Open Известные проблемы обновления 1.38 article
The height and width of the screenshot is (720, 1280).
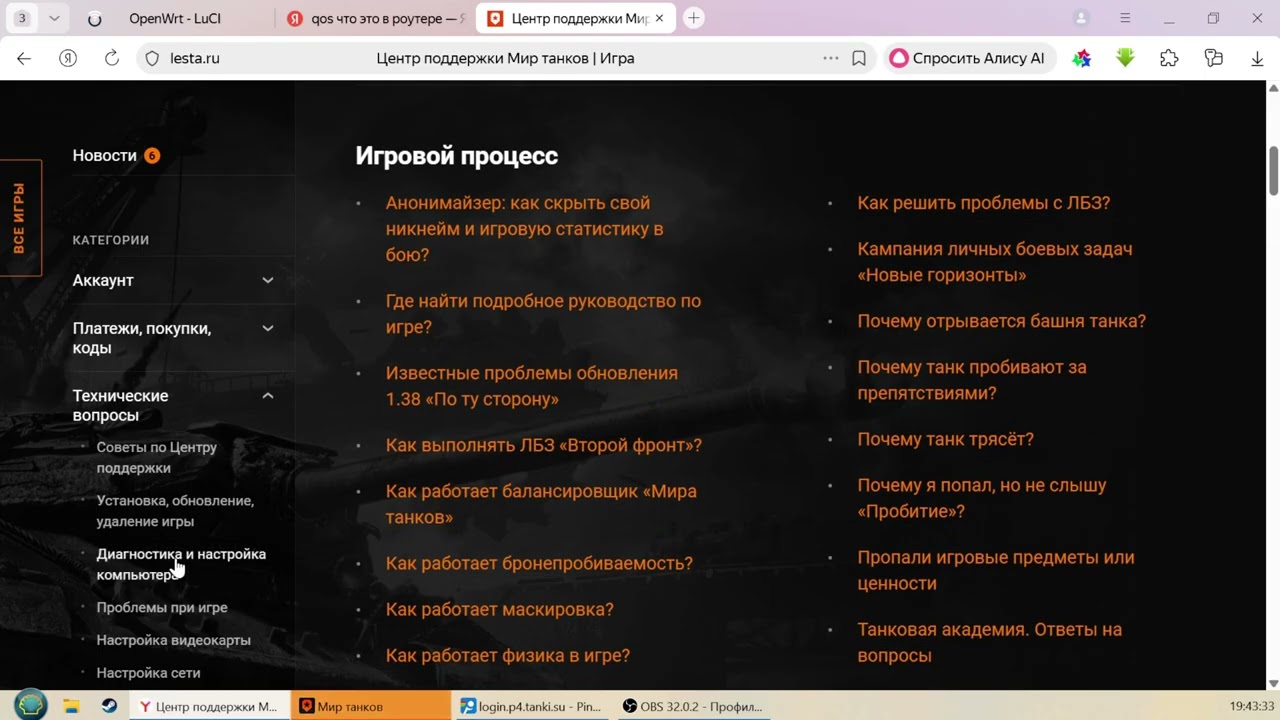[531, 386]
